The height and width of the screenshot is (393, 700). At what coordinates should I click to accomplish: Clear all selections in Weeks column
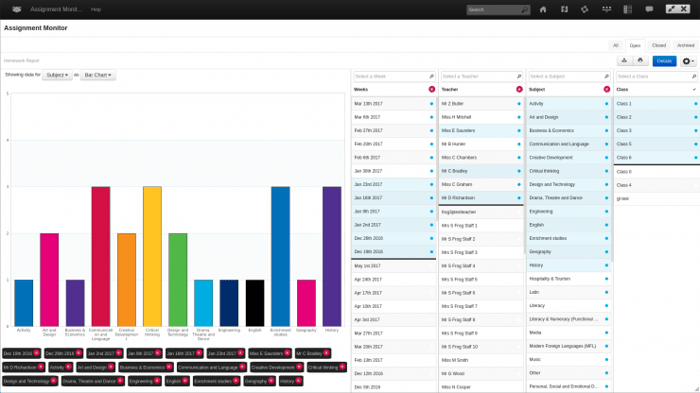pos(432,89)
